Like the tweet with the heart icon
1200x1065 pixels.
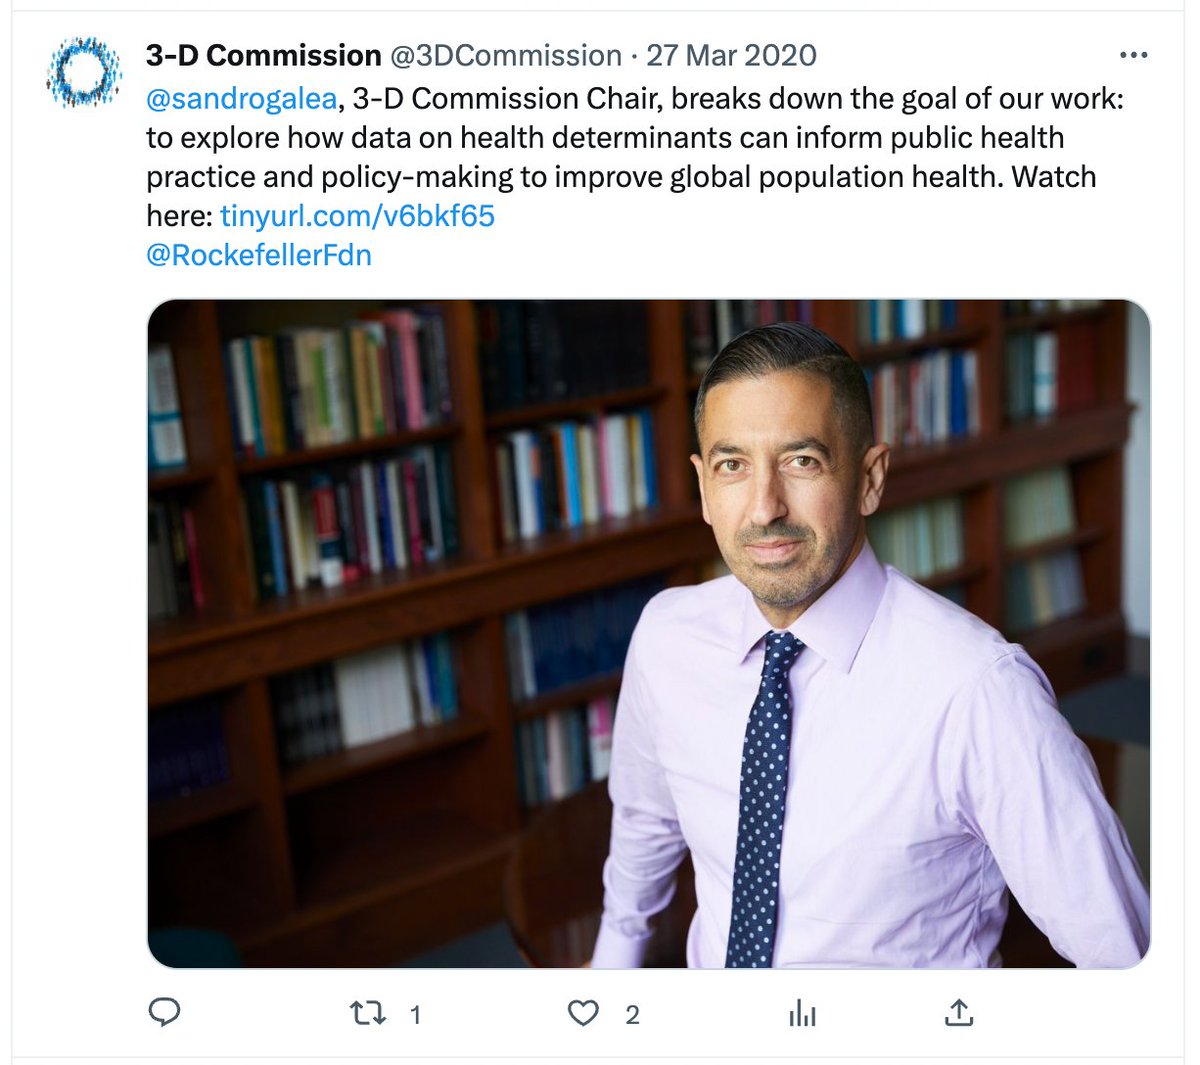coord(583,1014)
